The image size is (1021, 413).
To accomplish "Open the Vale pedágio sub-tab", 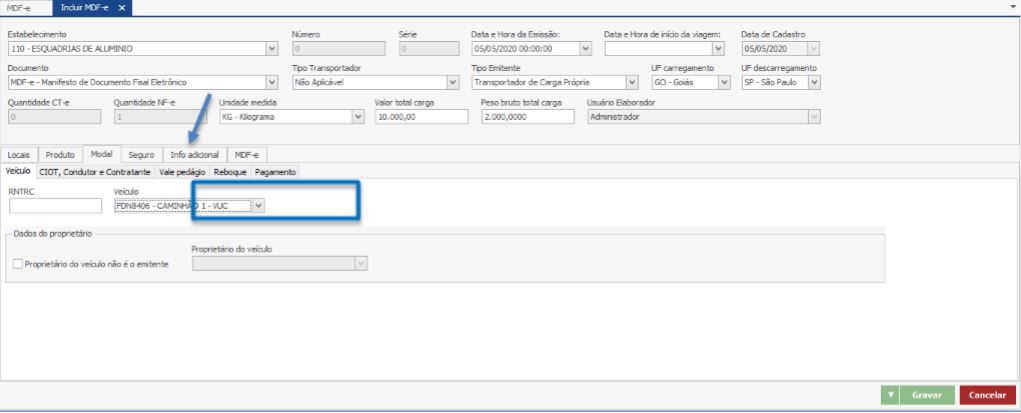I will (181, 172).
